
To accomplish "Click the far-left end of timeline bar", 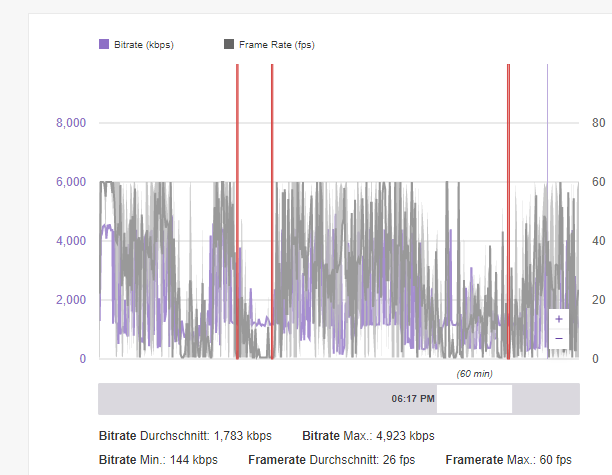I will [x=103, y=398].
